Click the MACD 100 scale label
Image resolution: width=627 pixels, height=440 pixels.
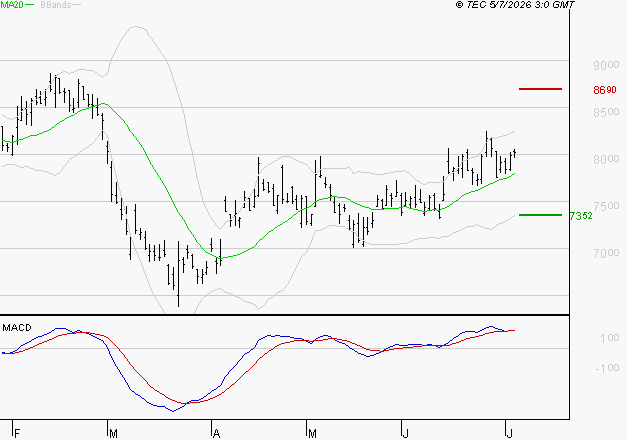[x=610, y=338]
